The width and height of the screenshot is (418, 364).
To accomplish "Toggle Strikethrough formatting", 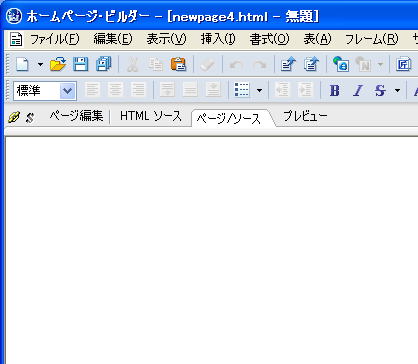I will (380, 90).
